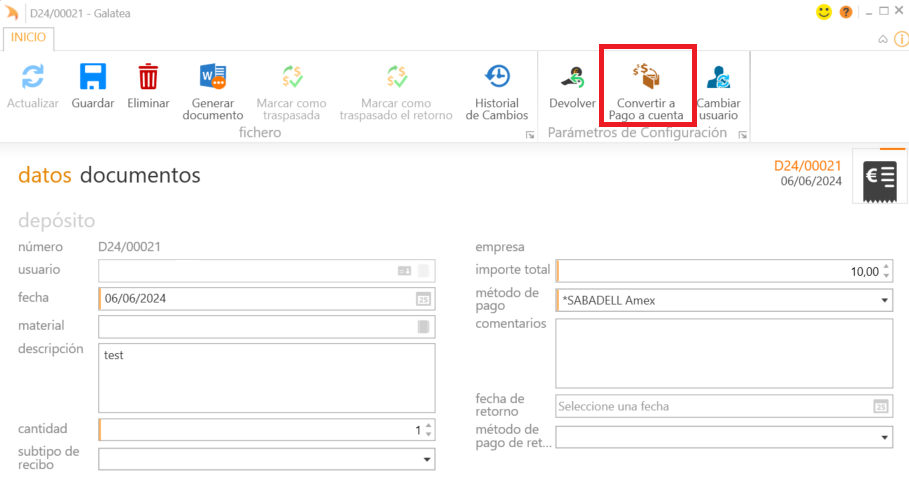Click Generar documento Word icon
This screenshot has height=491, width=909.
coord(212,78)
